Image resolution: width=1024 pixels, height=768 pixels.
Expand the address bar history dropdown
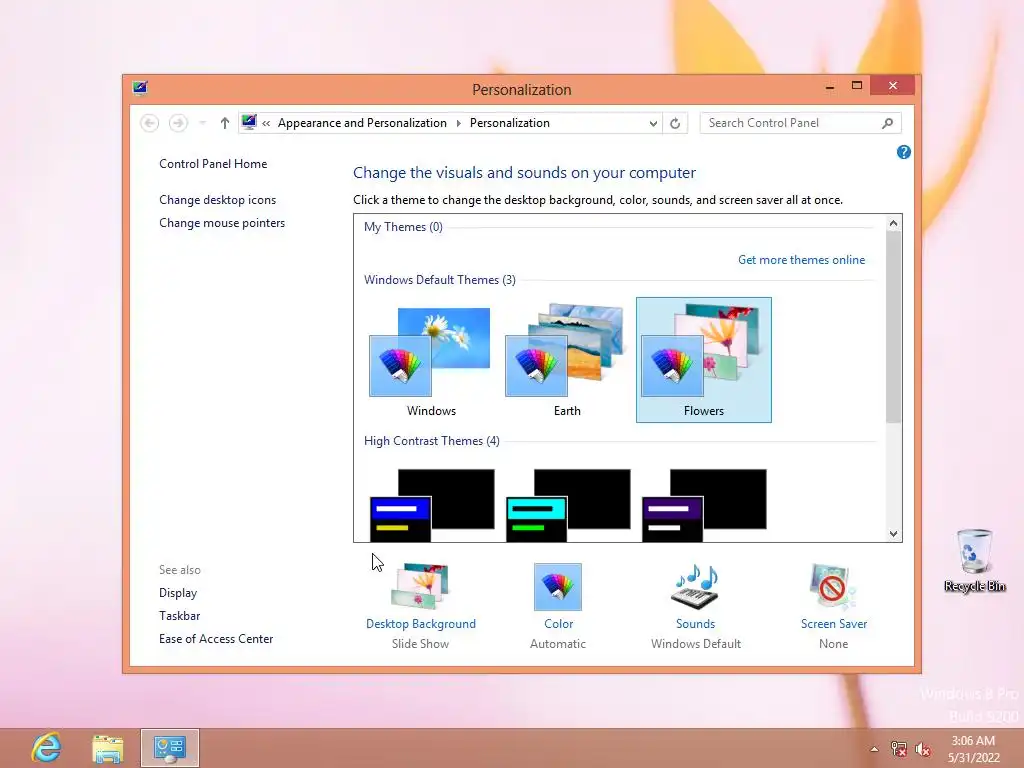652,123
